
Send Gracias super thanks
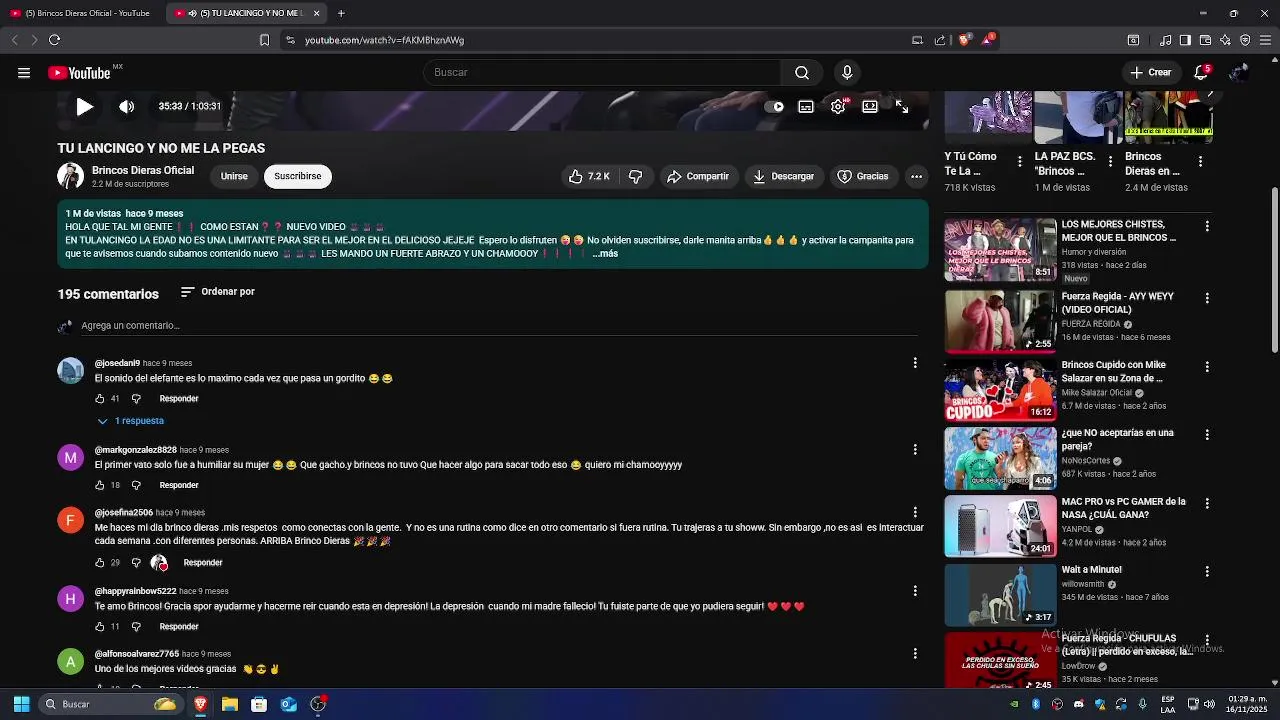863,176
